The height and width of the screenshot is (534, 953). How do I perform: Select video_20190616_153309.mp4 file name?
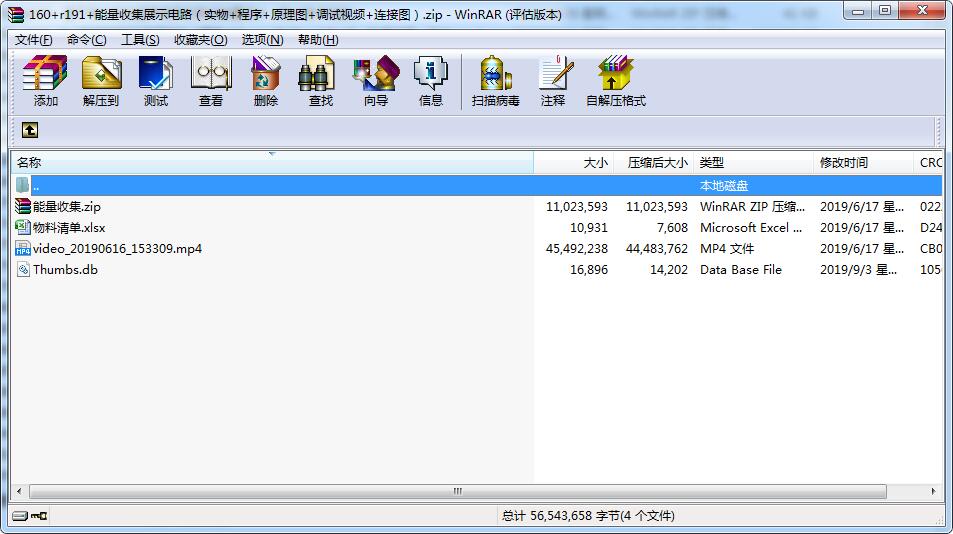(117, 248)
